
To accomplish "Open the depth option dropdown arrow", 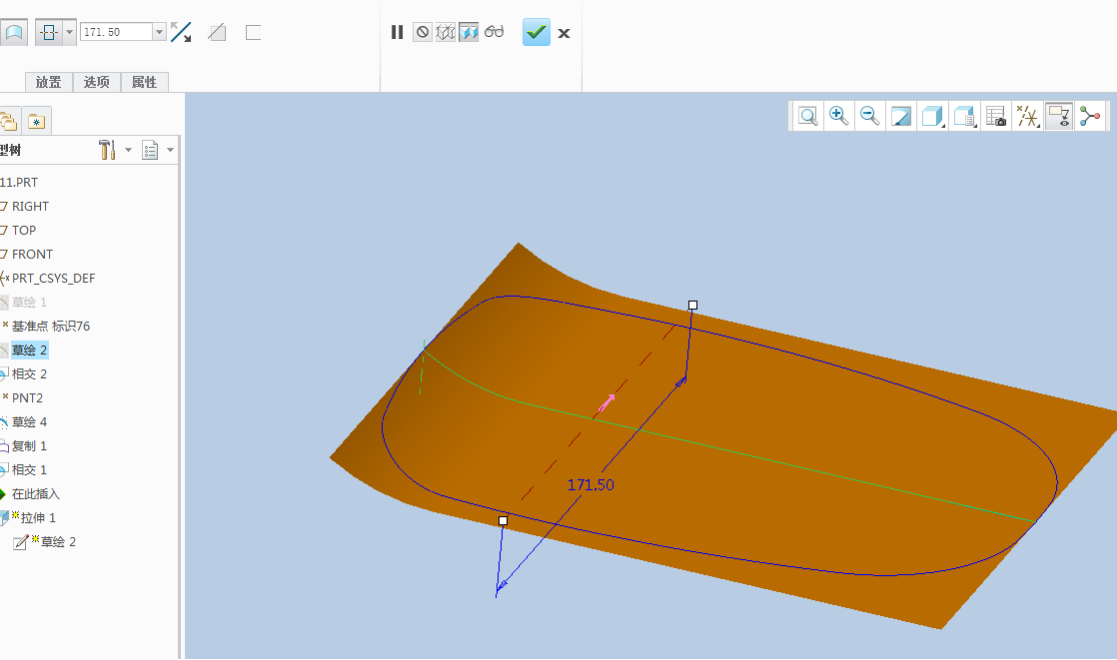I will point(69,32).
